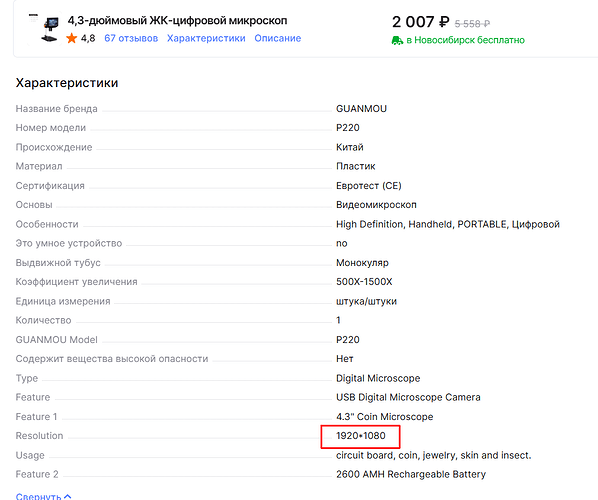The height and width of the screenshot is (500, 598).
Task: Open the 67 отзывов reviews link
Action: pos(131,38)
